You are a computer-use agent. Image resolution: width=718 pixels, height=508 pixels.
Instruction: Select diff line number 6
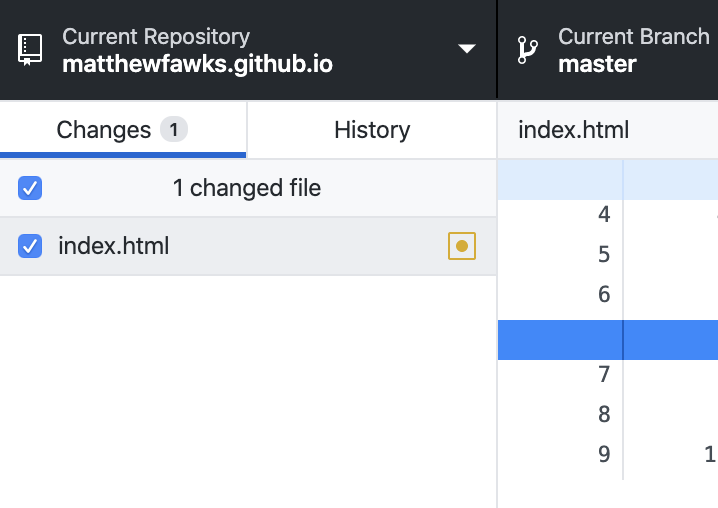(604, 294)
